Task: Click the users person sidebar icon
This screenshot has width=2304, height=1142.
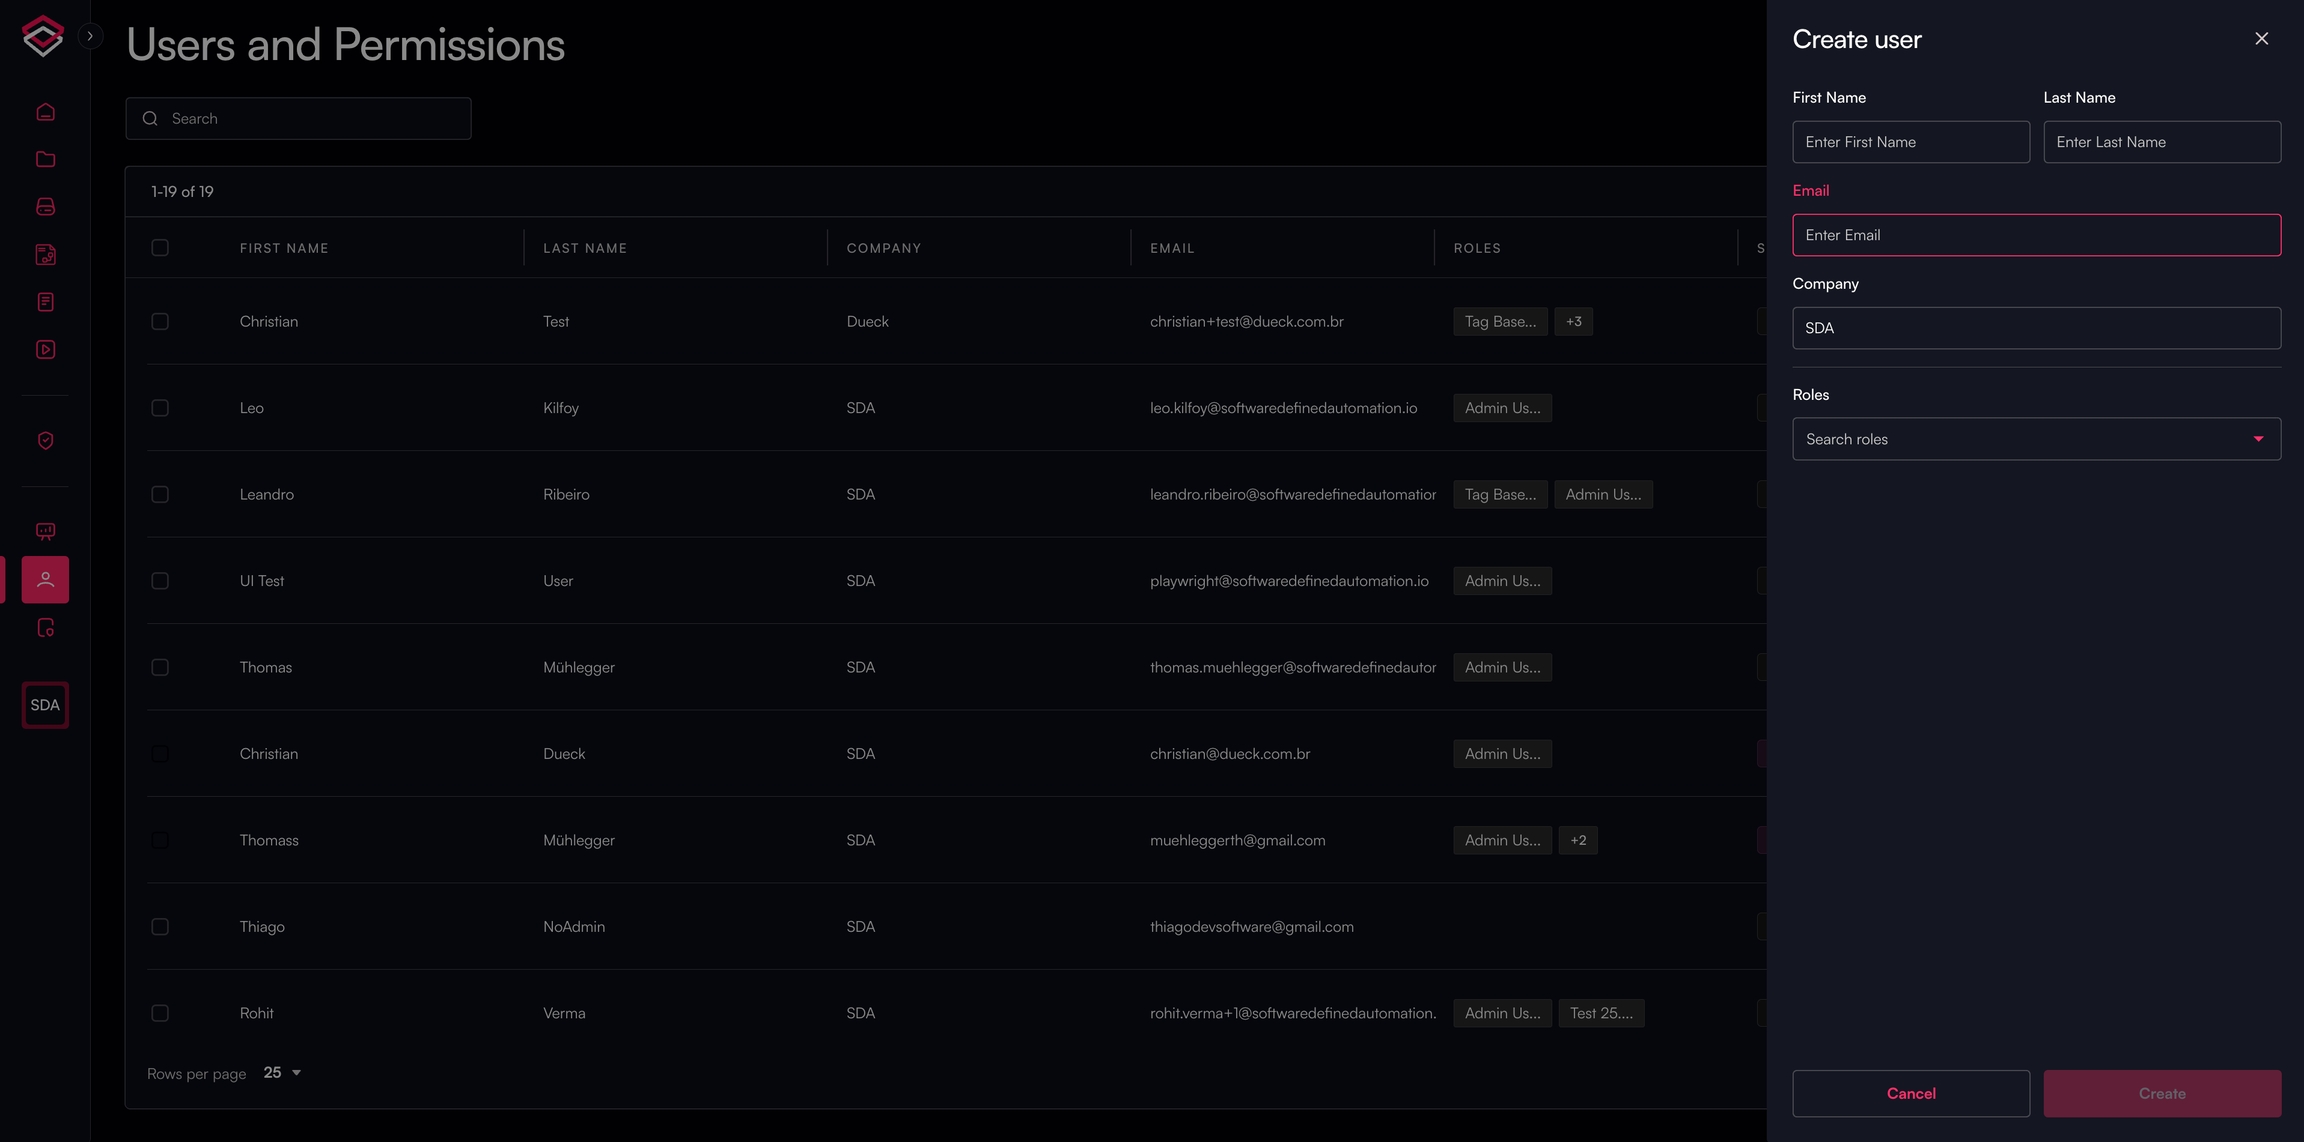Action: 45,580
